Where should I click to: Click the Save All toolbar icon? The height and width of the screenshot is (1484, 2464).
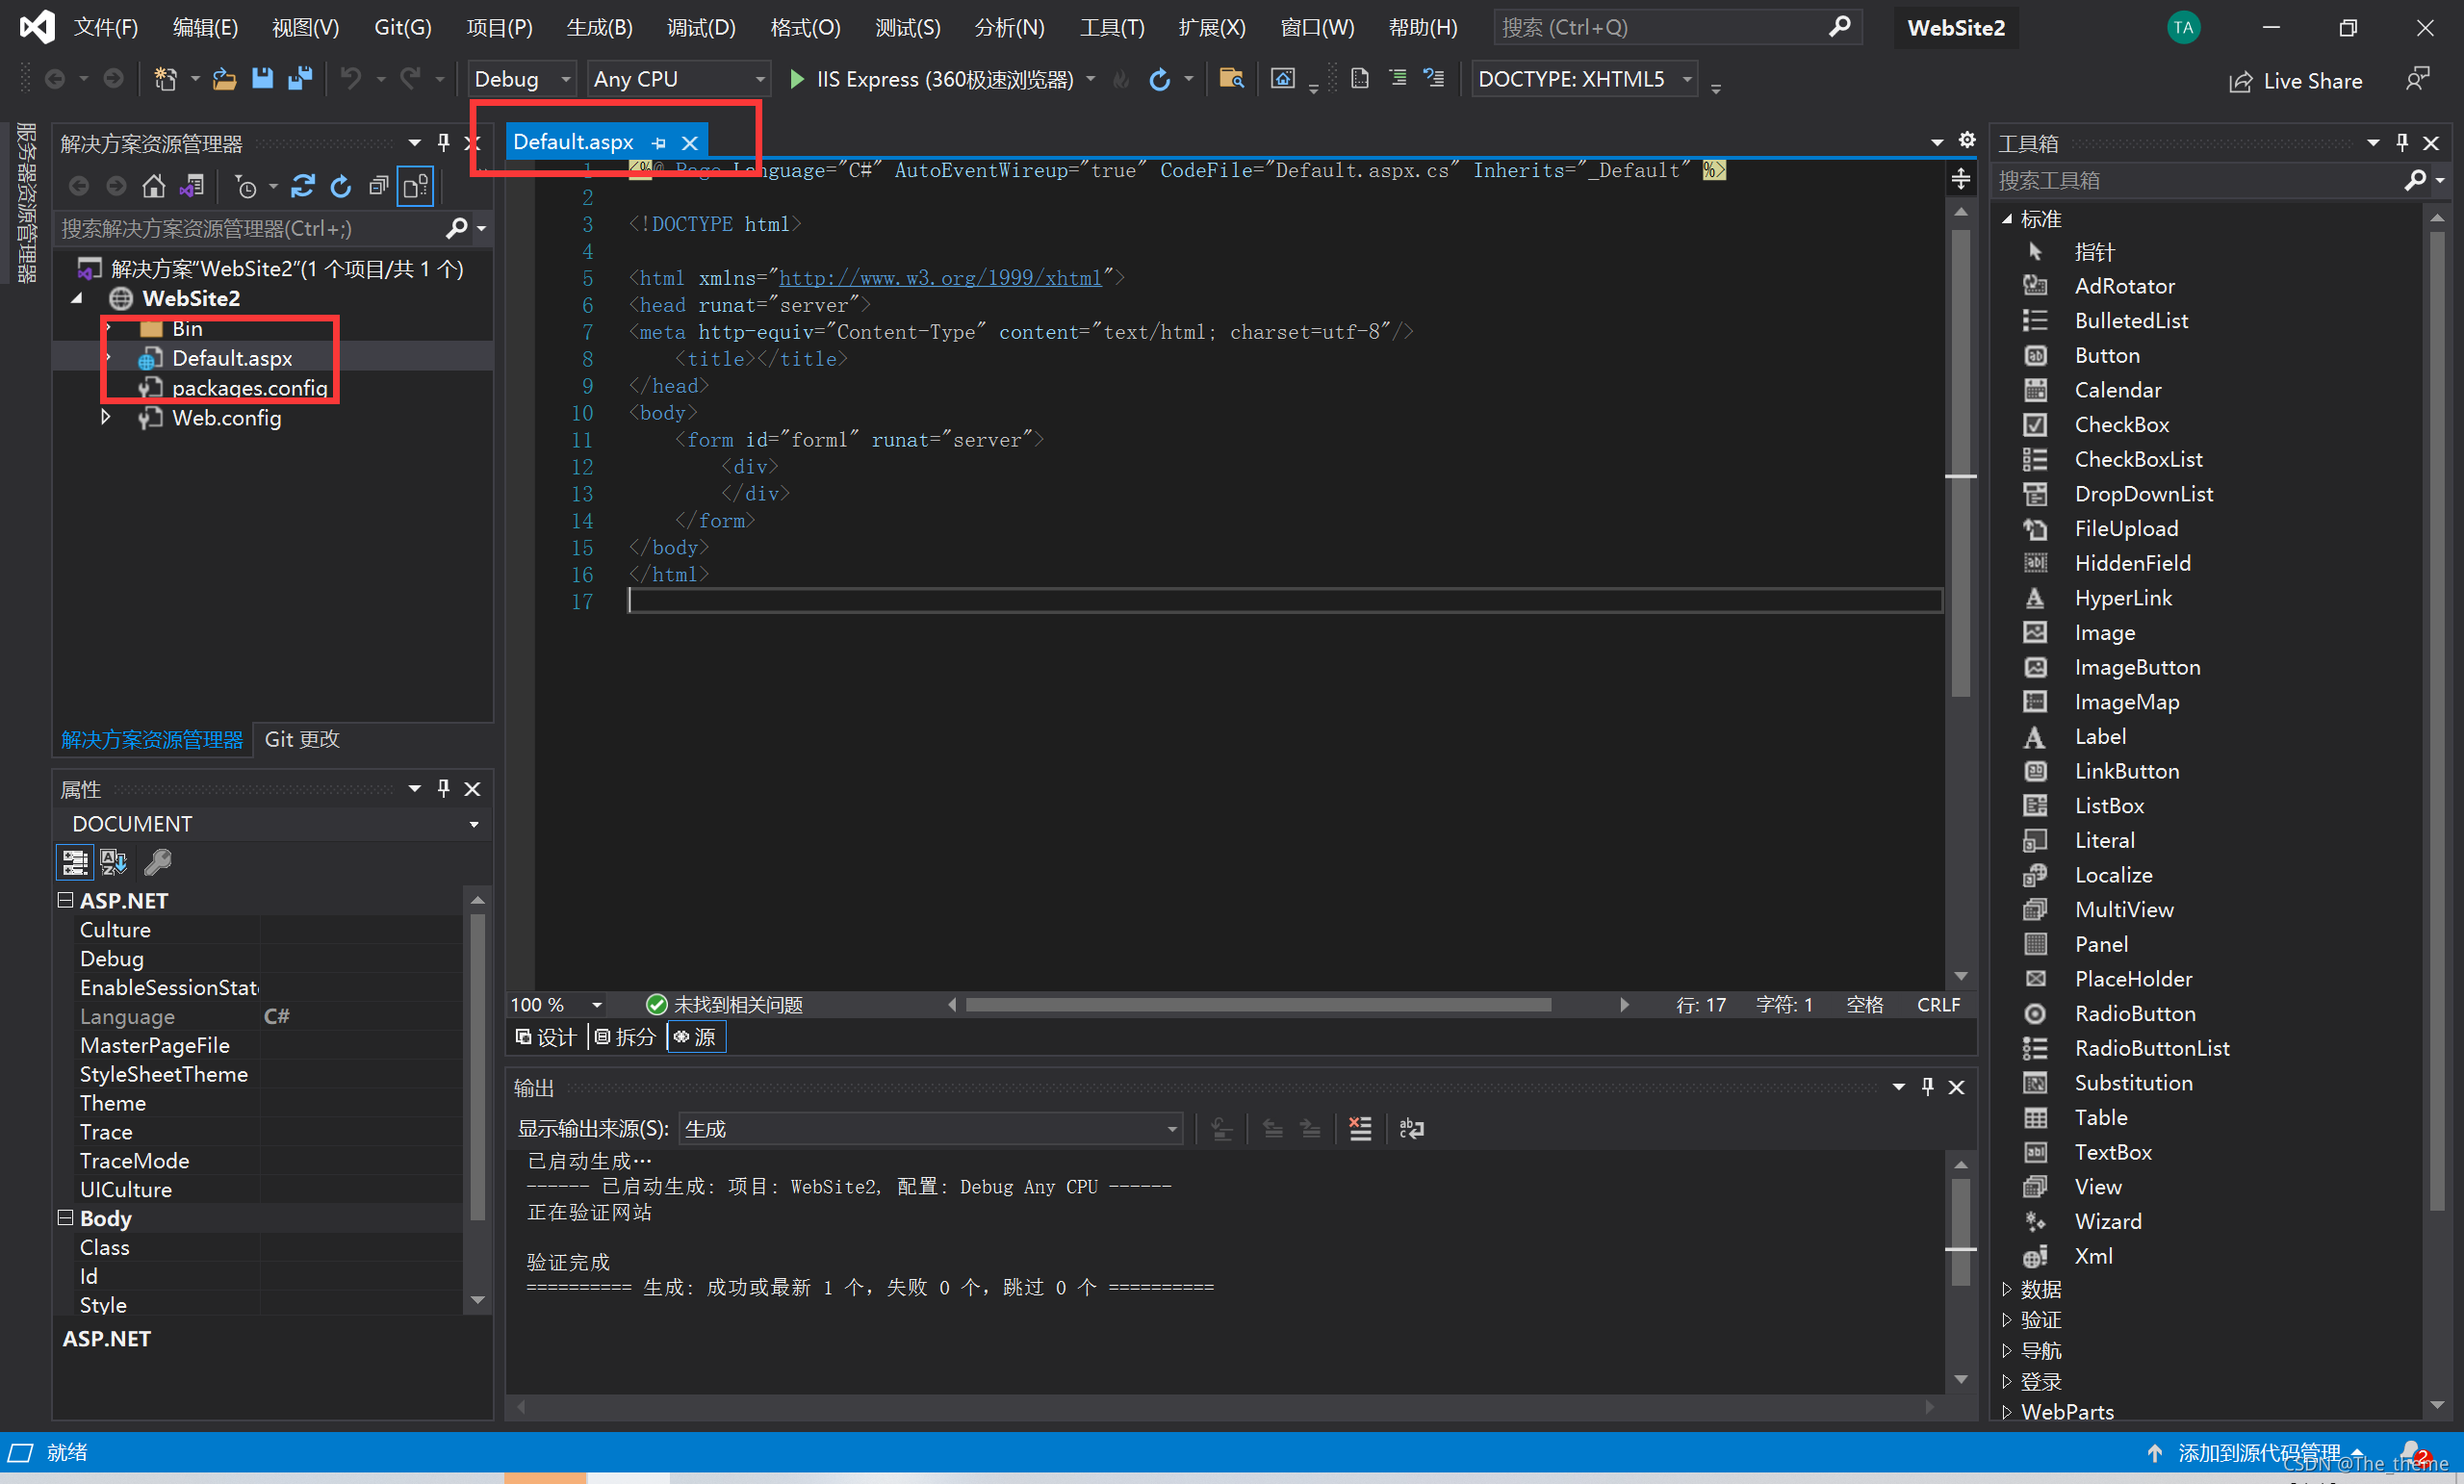pyautogui.click(x=300, y=78)
